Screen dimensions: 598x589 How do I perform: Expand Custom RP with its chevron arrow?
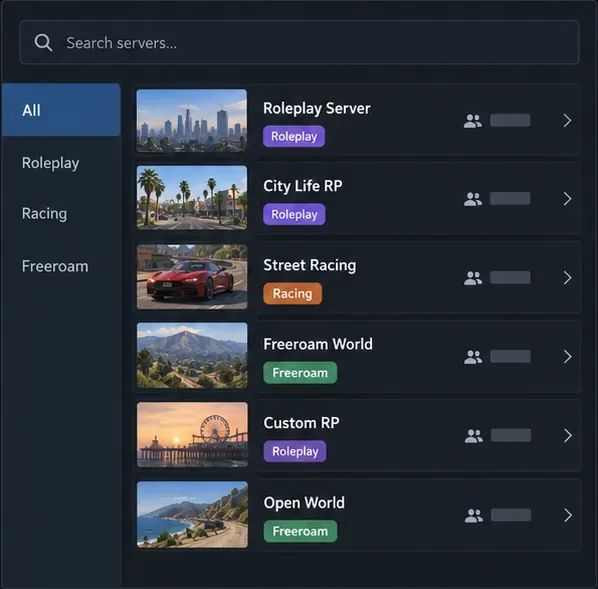click(x=568, y=435)
